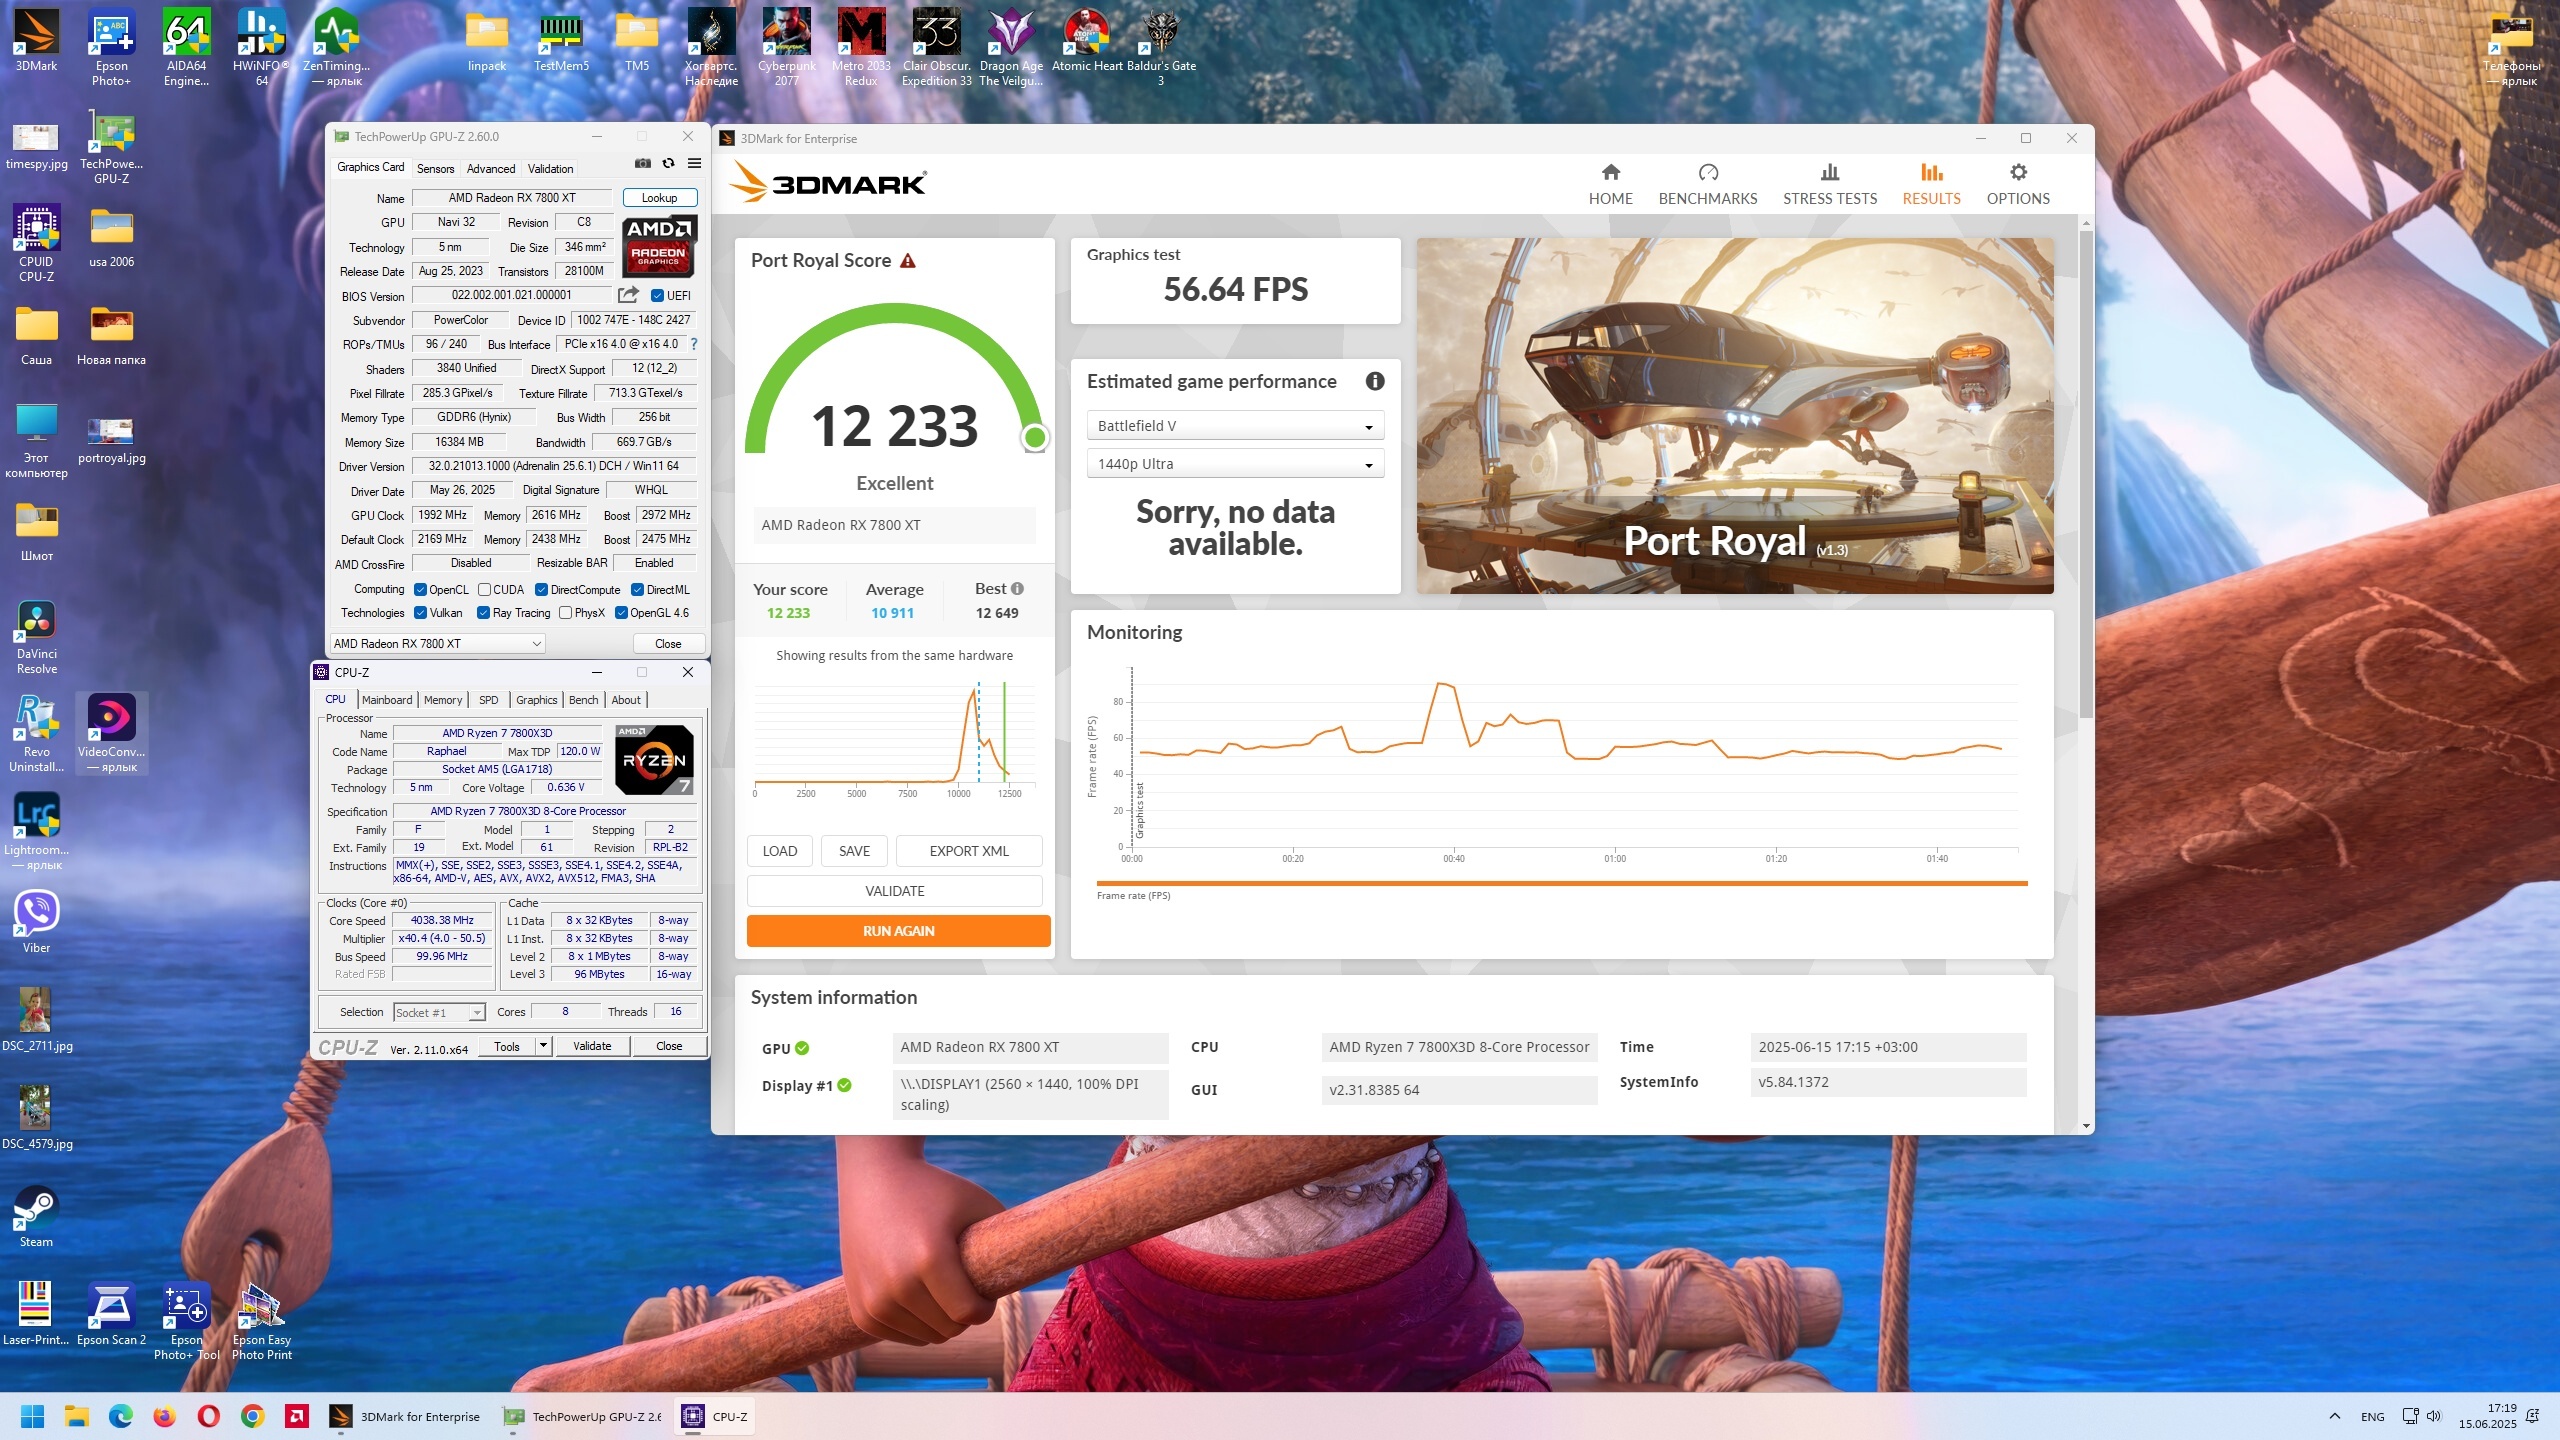Open the 3DMark OPTIONS section

point(2018,184)
